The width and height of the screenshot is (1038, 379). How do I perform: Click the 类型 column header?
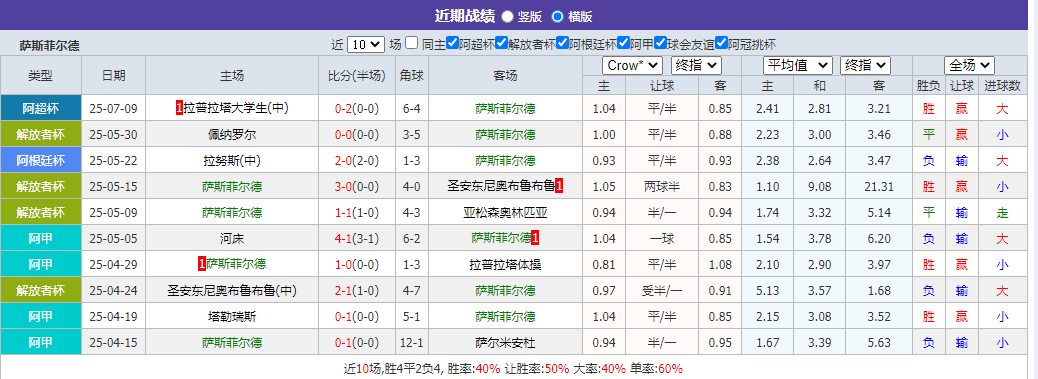pos(41,75)
